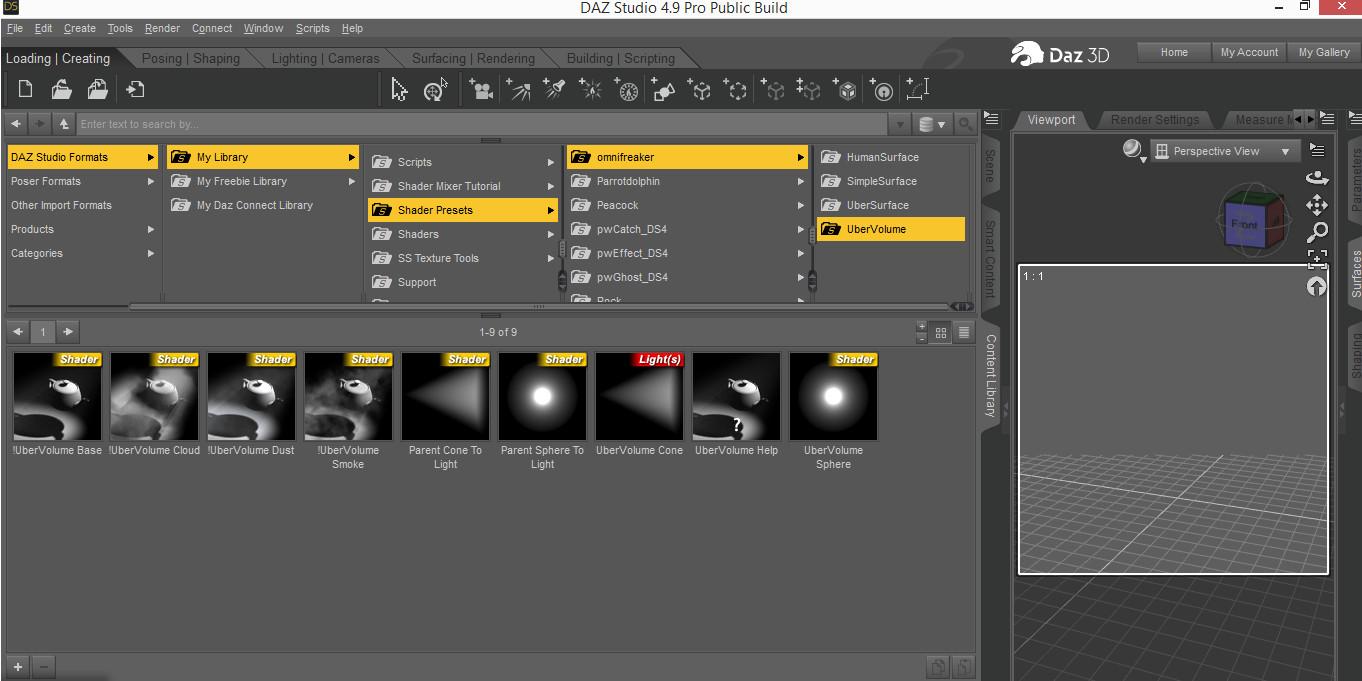
Task: Select the UberSurface folder
Action: (891, 205)
